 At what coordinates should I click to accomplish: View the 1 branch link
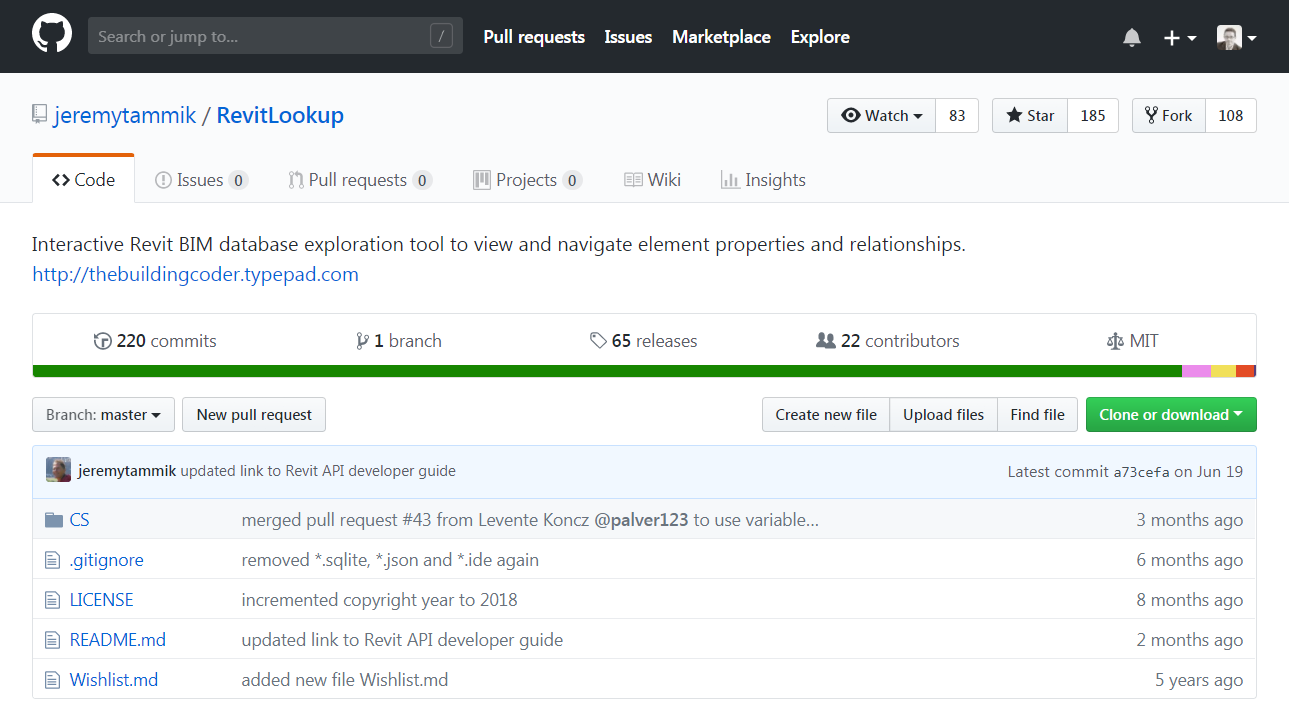pos(399,341)
